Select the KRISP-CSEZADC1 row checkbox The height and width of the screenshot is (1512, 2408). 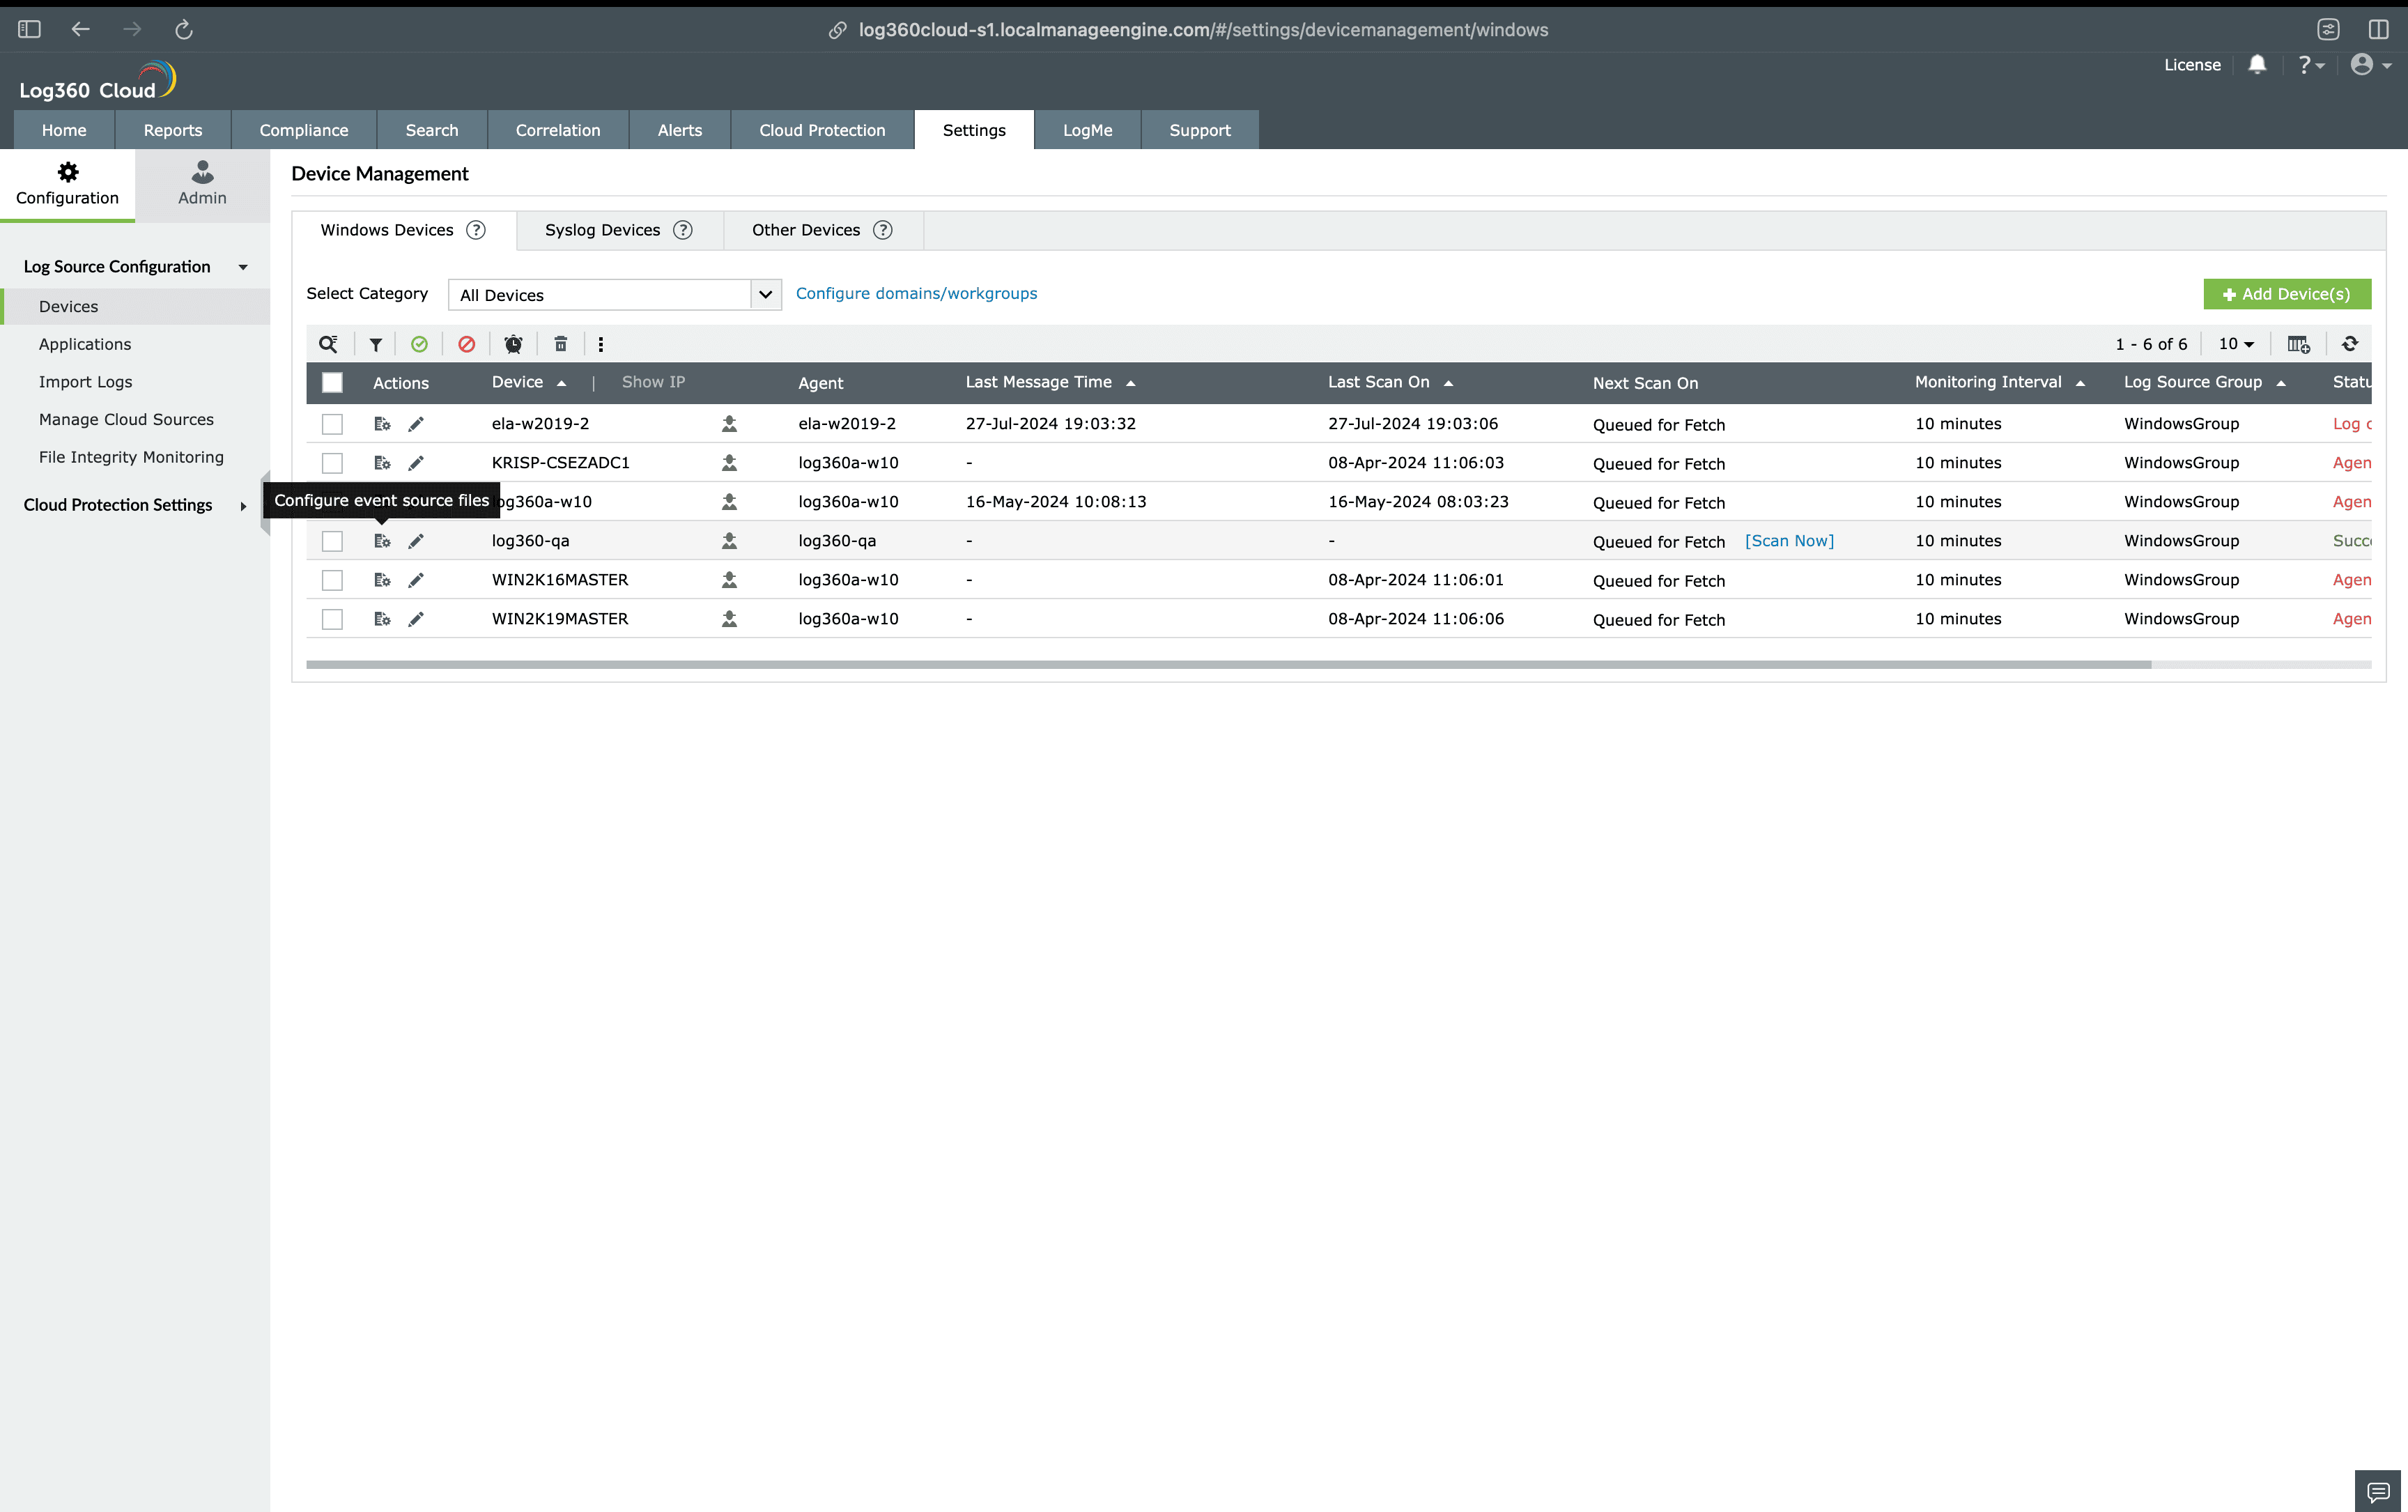pos(332,463)
